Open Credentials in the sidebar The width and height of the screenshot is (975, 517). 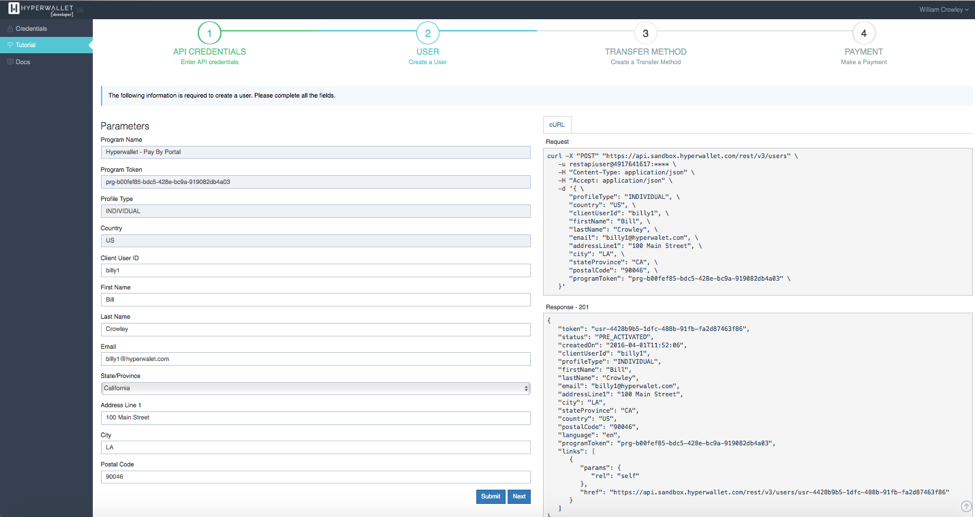[47, 29]
